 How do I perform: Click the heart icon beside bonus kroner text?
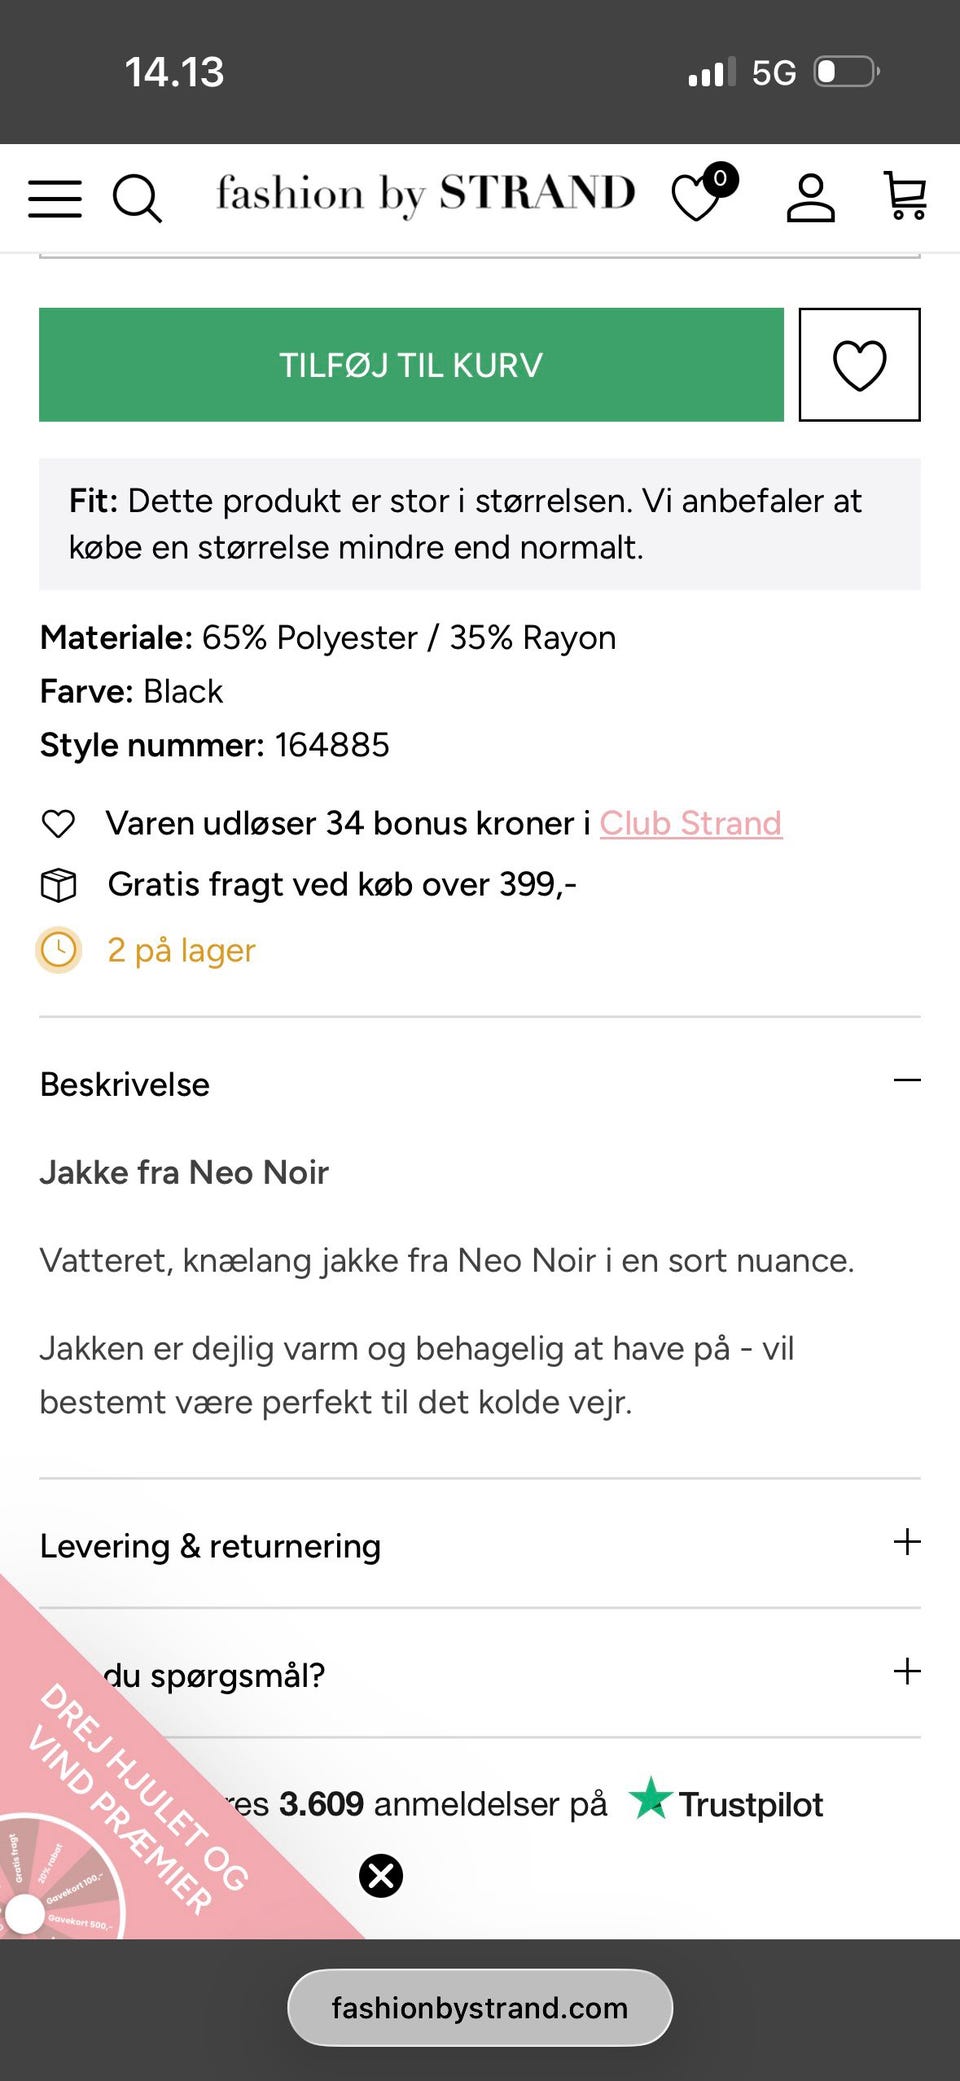pos(59,823)
